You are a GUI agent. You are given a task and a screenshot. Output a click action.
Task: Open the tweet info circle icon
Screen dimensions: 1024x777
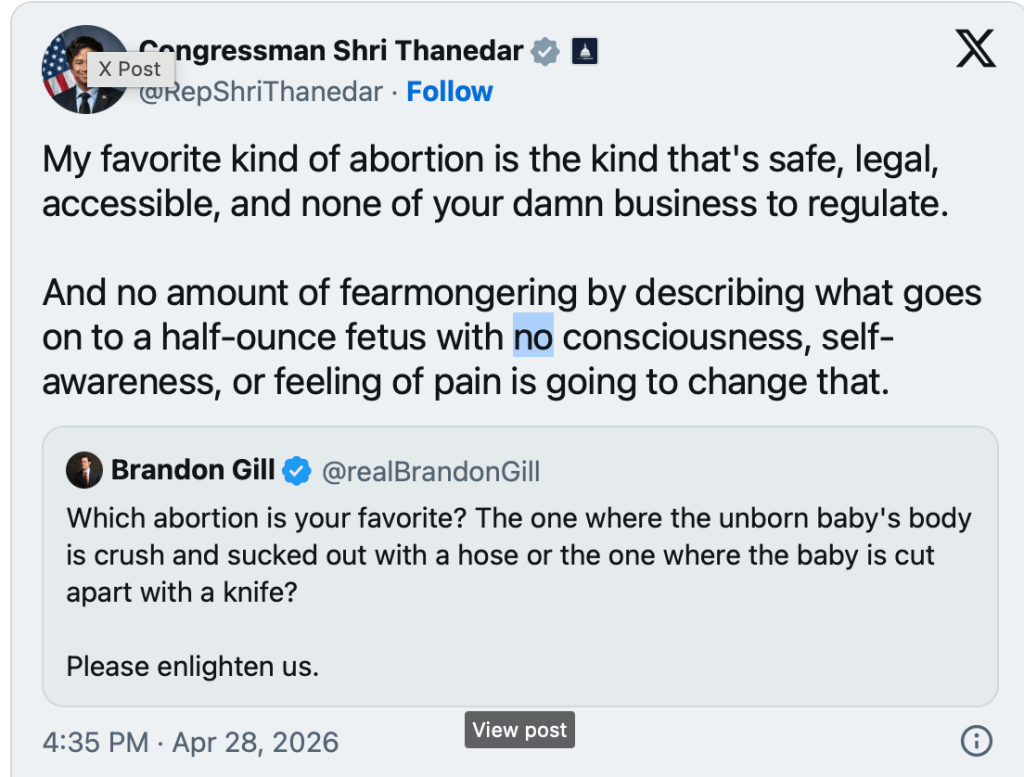point(975,741)
